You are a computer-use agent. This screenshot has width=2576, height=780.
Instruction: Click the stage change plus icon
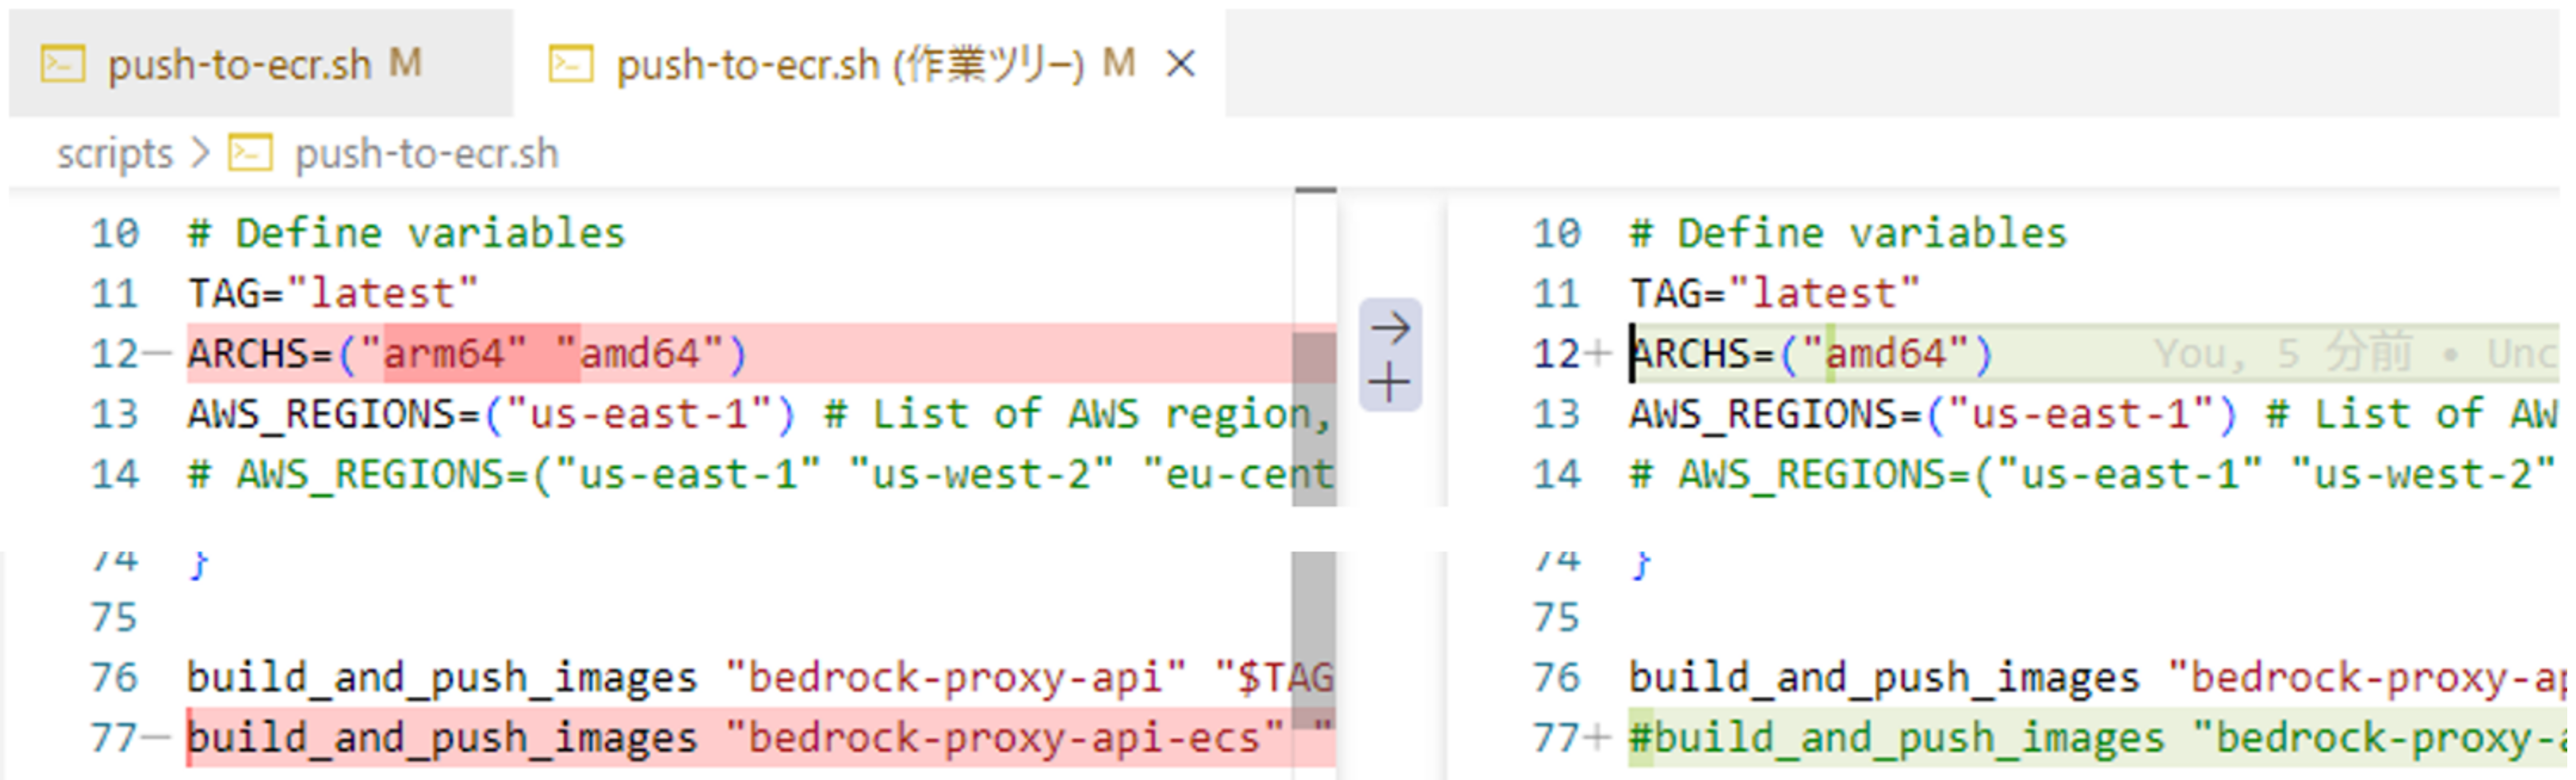(x=1390, y=383)
